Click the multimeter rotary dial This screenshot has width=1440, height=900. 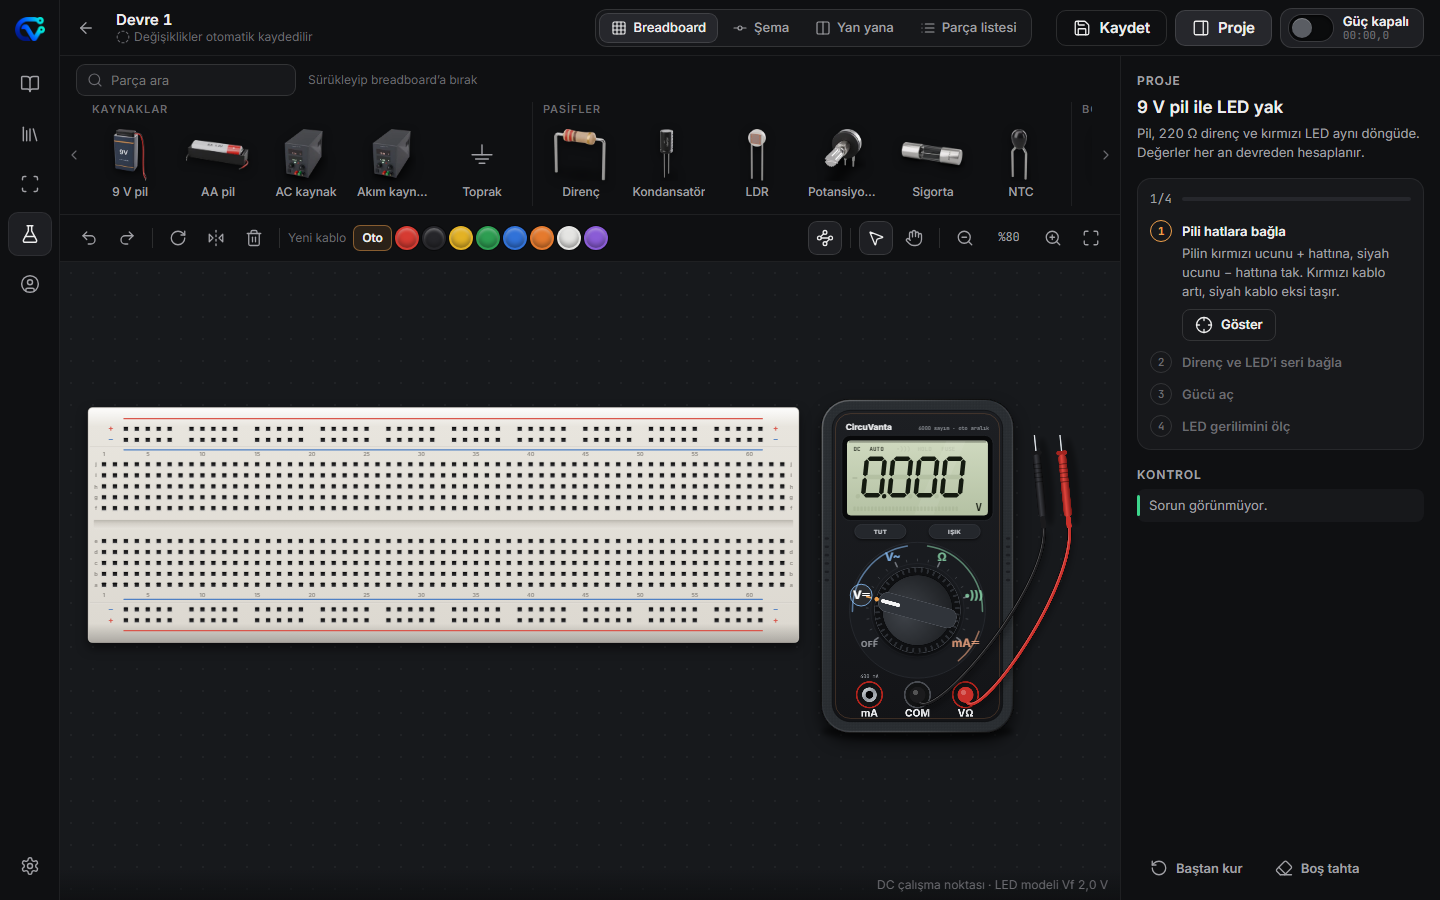tap(918, 610)
